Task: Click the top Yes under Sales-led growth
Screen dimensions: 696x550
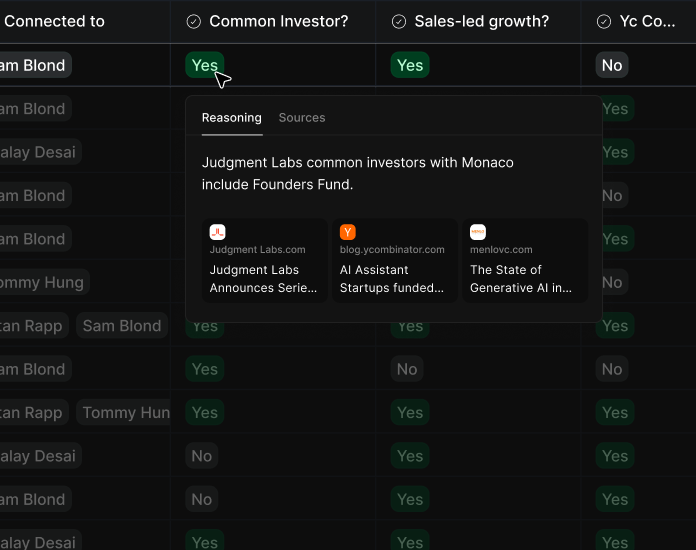Action: [x=410, y=65]
